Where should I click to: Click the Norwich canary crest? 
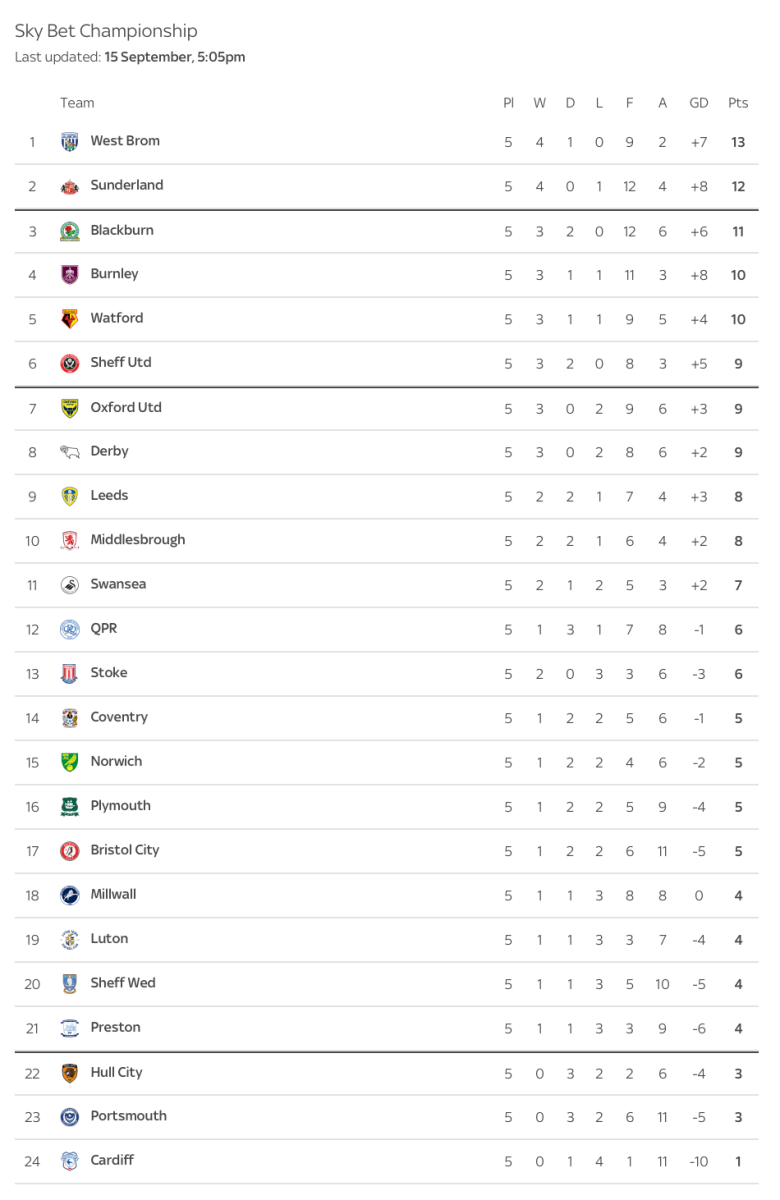[69, 762]
